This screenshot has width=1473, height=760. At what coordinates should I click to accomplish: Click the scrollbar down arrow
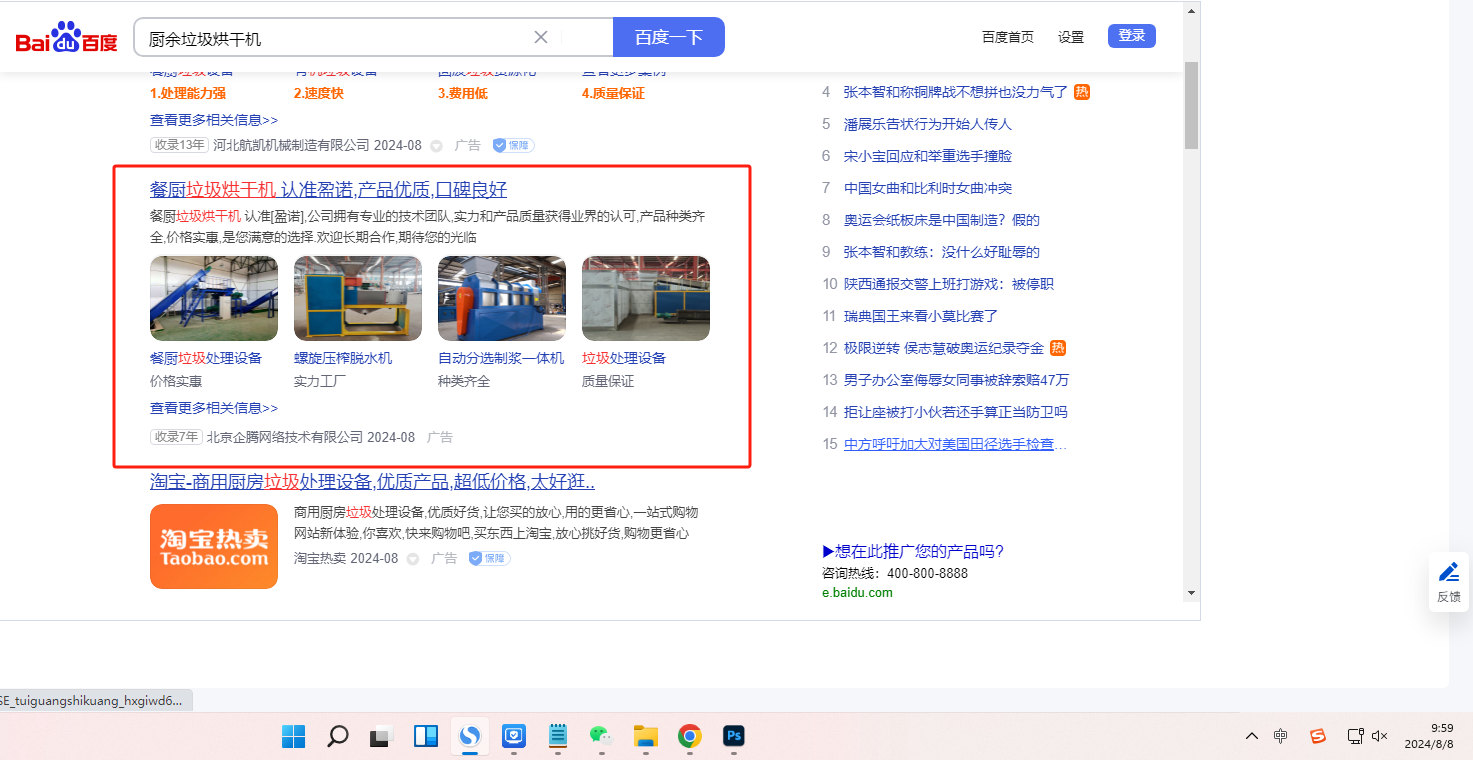pos(1191,592)
